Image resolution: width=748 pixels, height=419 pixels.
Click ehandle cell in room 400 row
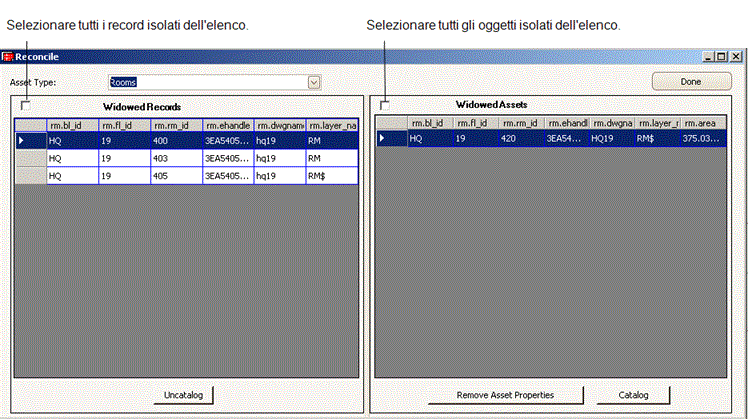228,141
